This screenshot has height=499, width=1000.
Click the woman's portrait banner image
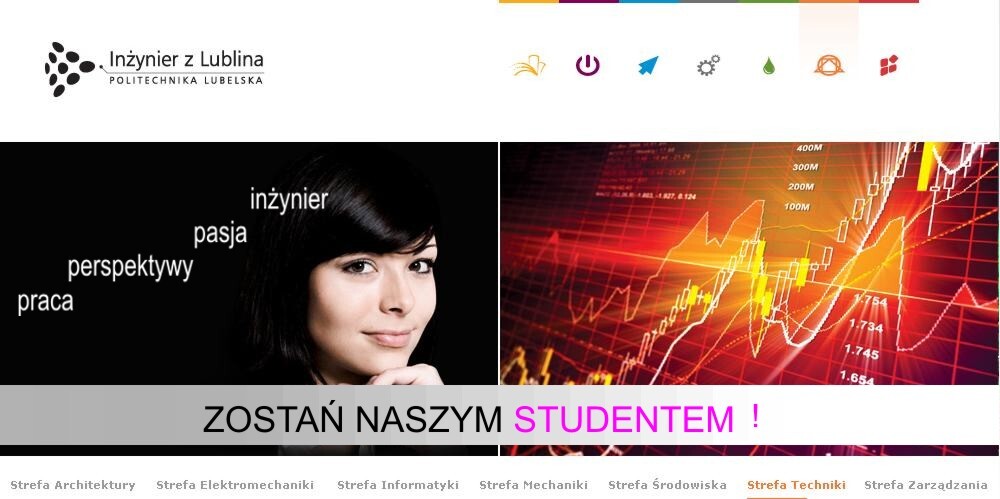tap(249, 263)
